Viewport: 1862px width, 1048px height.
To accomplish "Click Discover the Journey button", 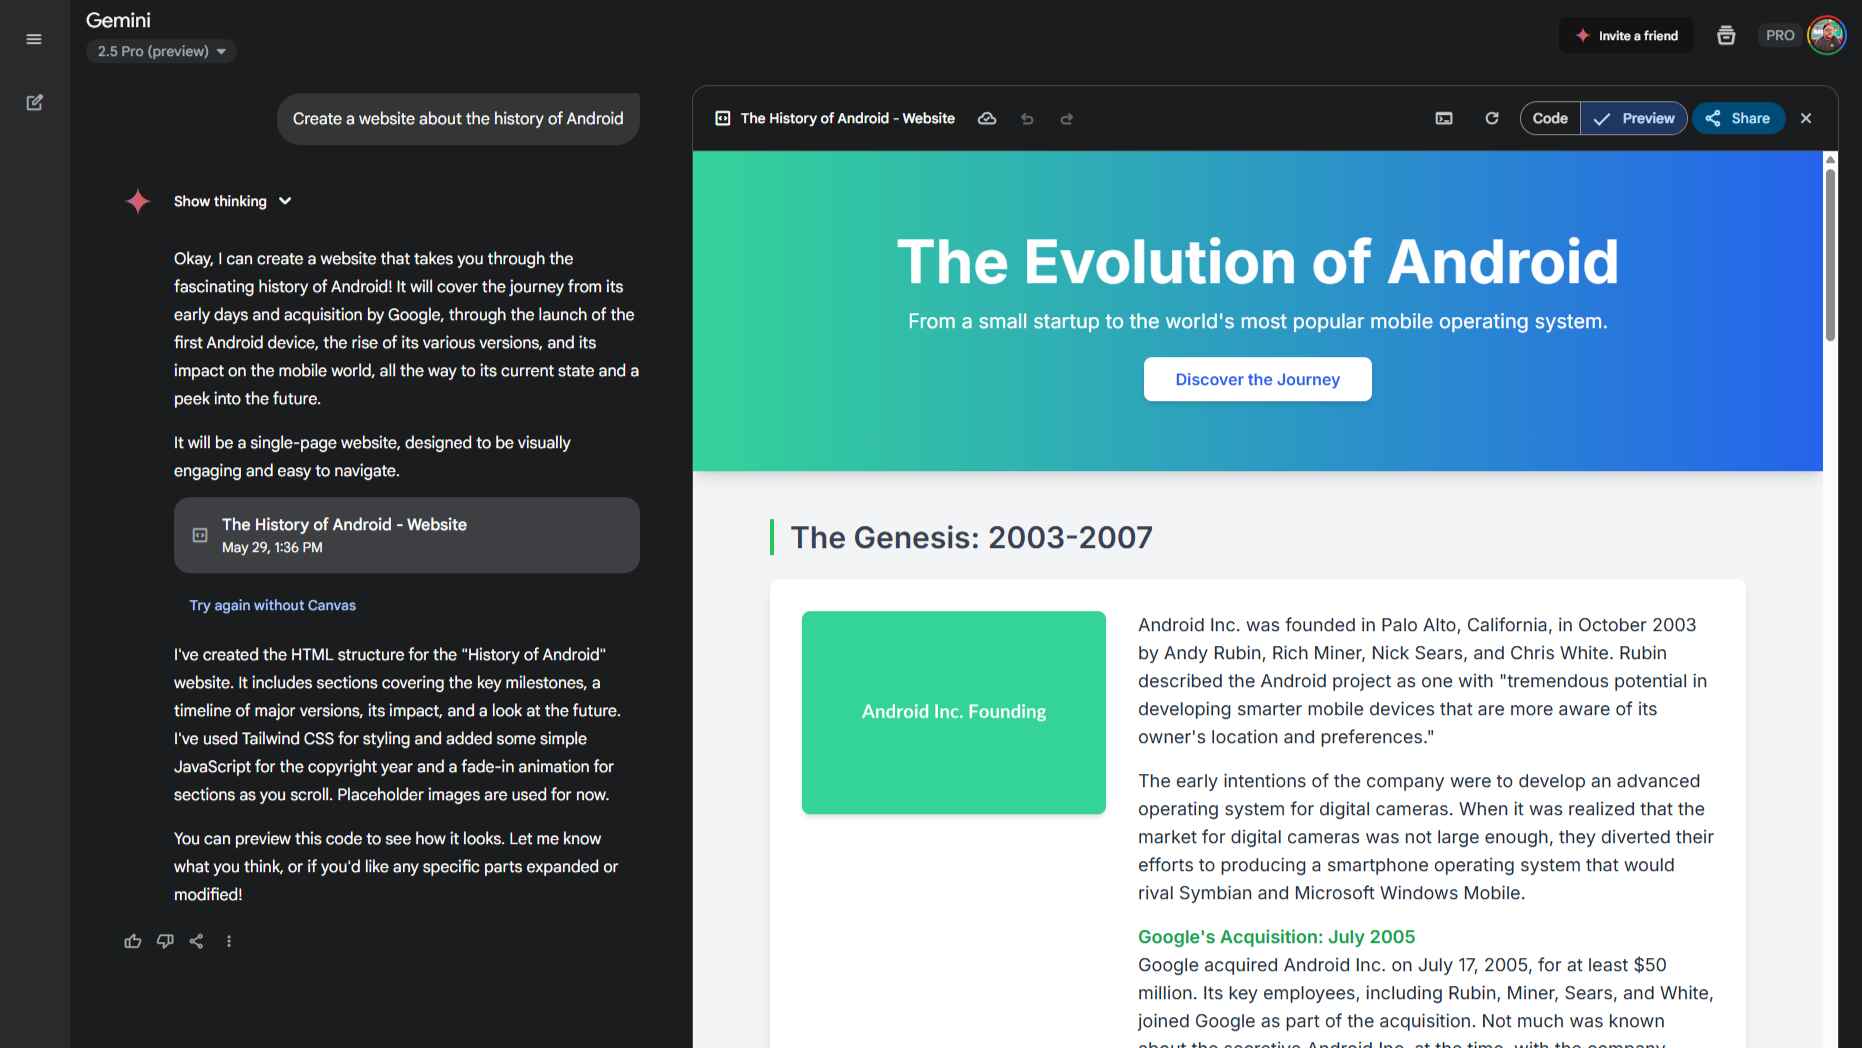I will click(x=1257, y=379).
